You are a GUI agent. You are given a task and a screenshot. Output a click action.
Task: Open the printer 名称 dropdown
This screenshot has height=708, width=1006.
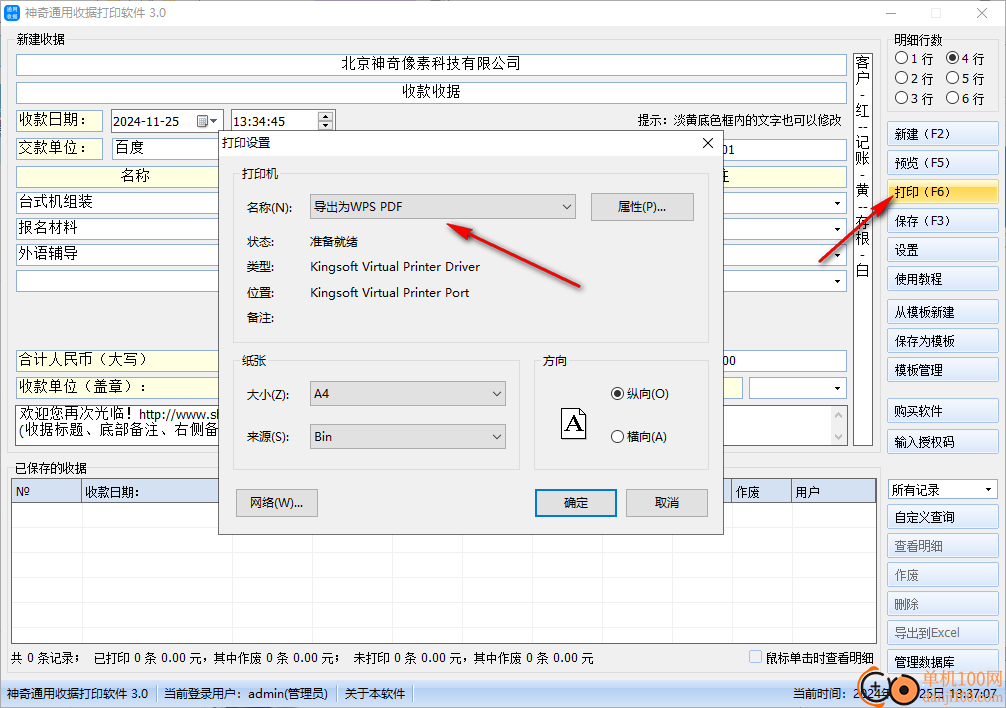[x=443, y=206]
